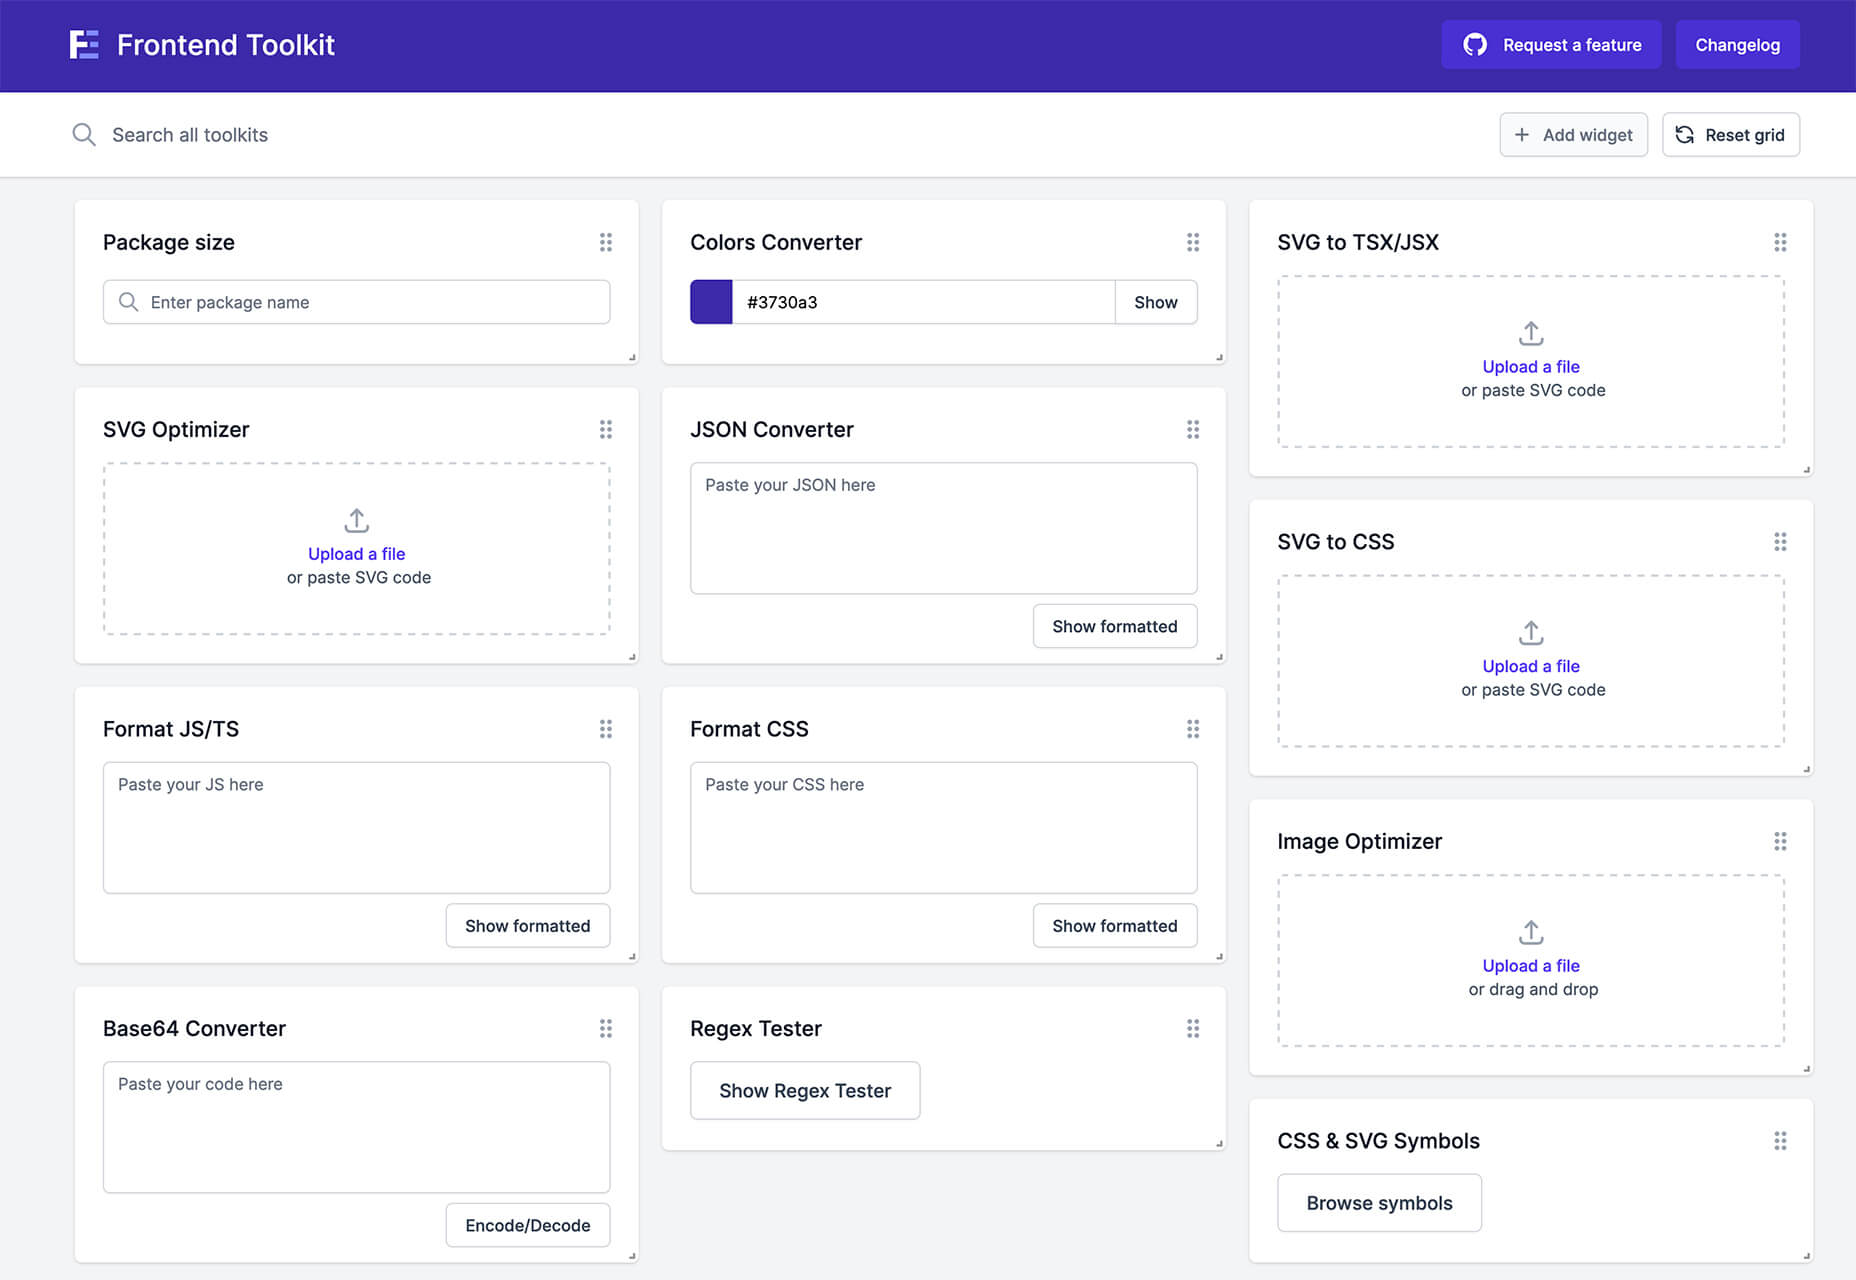Click the Frontend Toolkit title text

226,45
